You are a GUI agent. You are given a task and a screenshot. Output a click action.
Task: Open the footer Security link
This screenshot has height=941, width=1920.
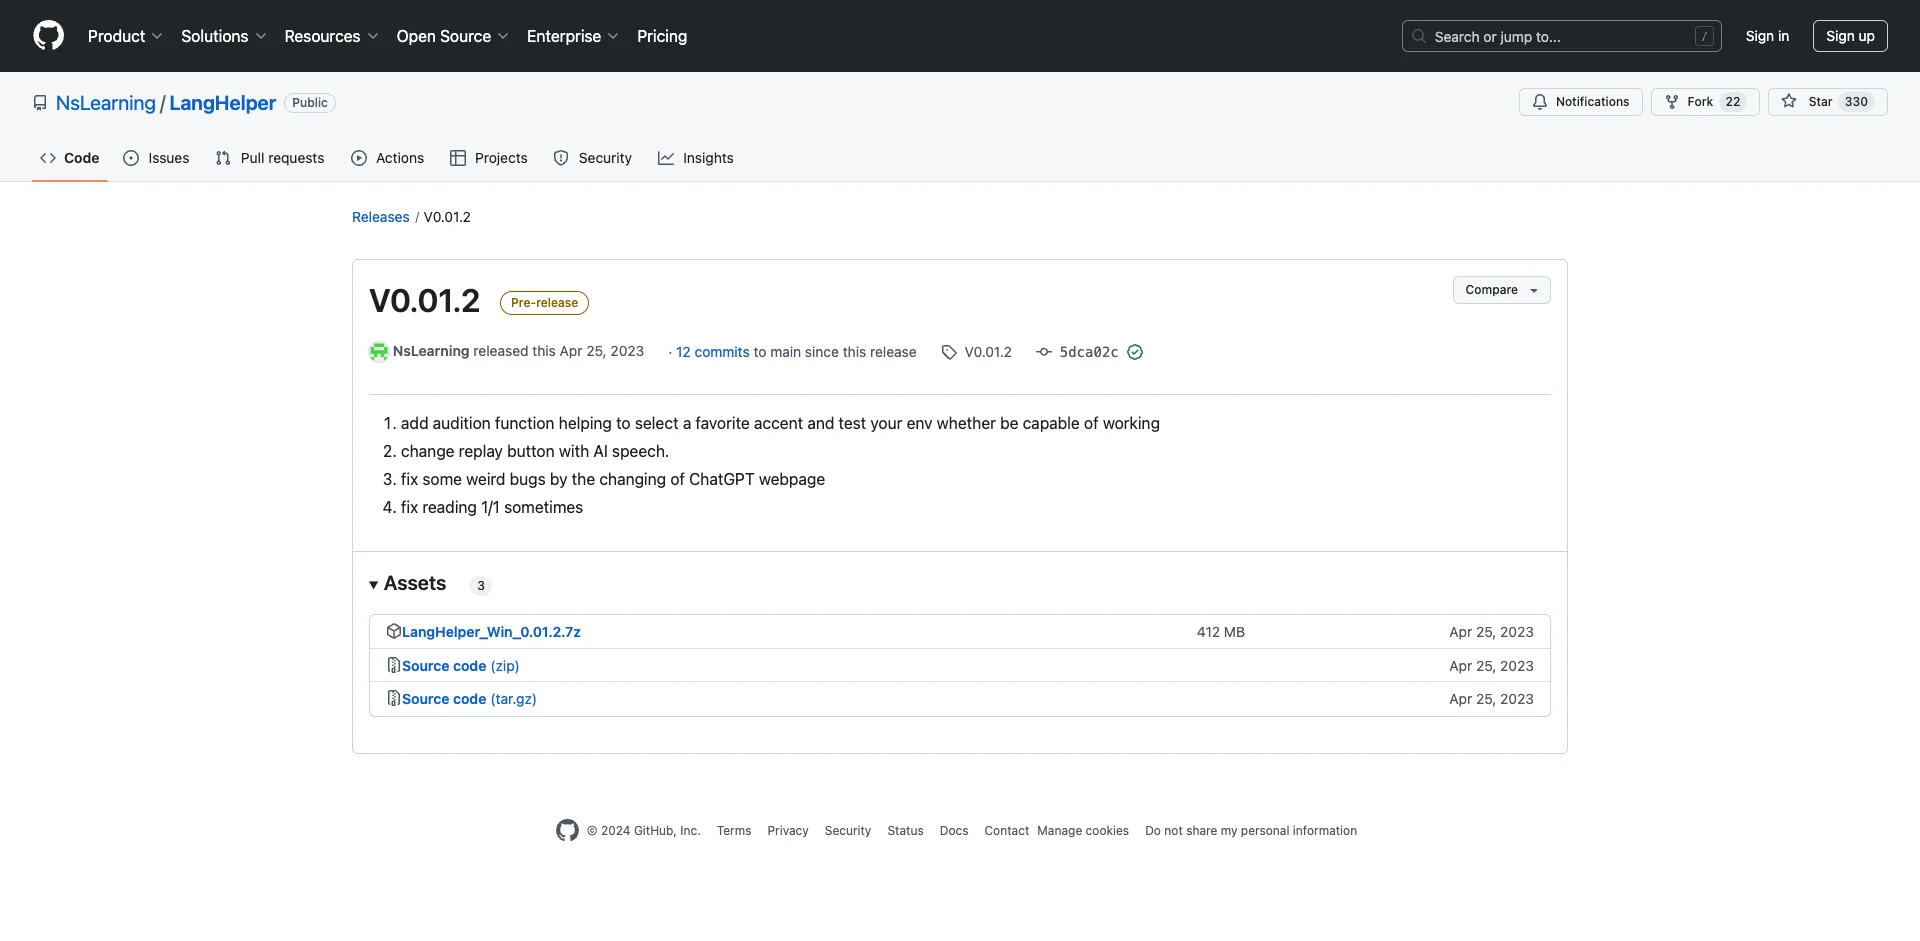(848, 831)
